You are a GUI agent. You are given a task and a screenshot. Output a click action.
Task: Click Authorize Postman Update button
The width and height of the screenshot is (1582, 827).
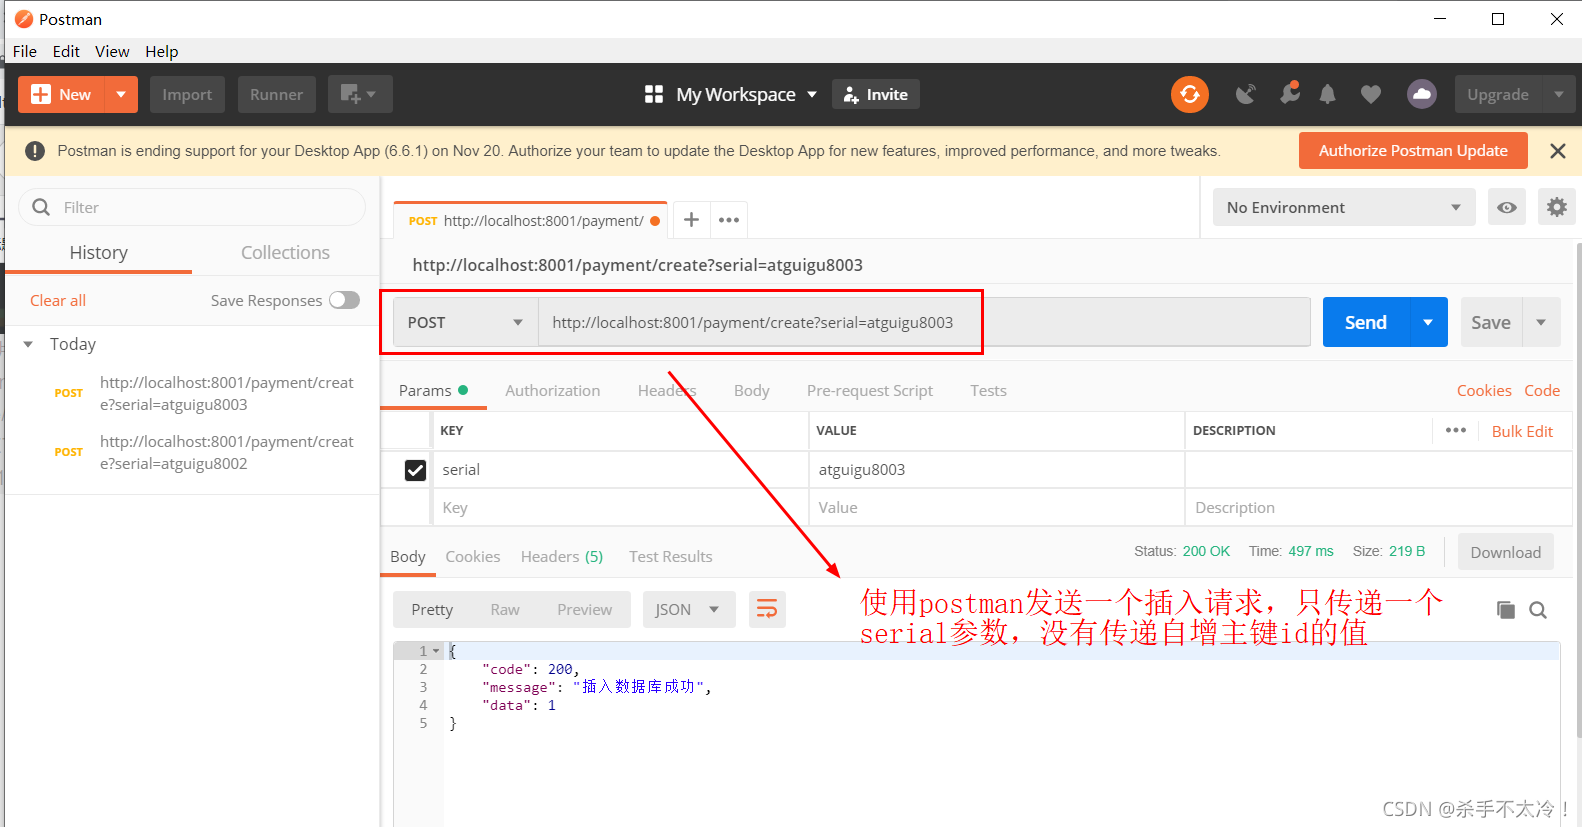[1413, 150]
